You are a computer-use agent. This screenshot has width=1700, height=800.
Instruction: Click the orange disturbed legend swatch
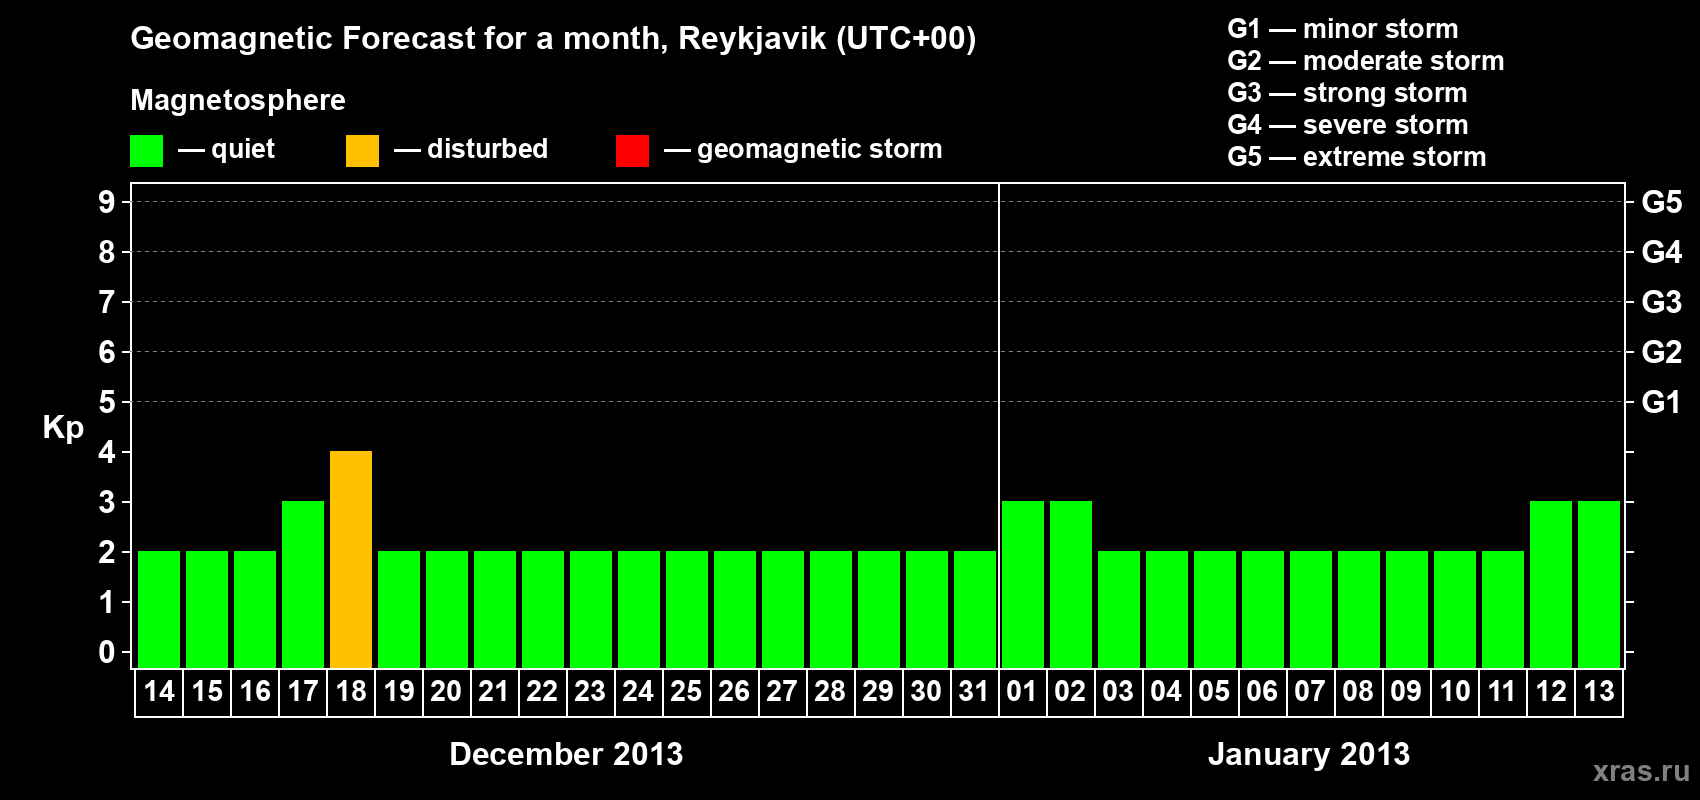(362, 151)
